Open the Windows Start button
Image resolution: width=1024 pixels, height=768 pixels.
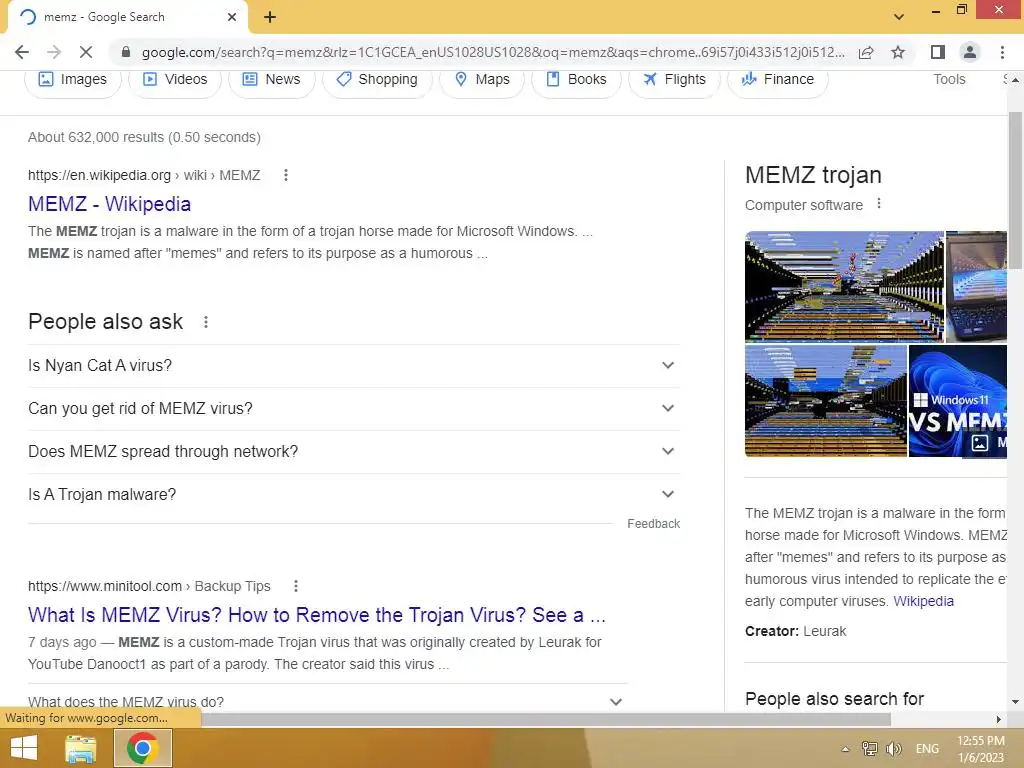(x=24, y=748)
